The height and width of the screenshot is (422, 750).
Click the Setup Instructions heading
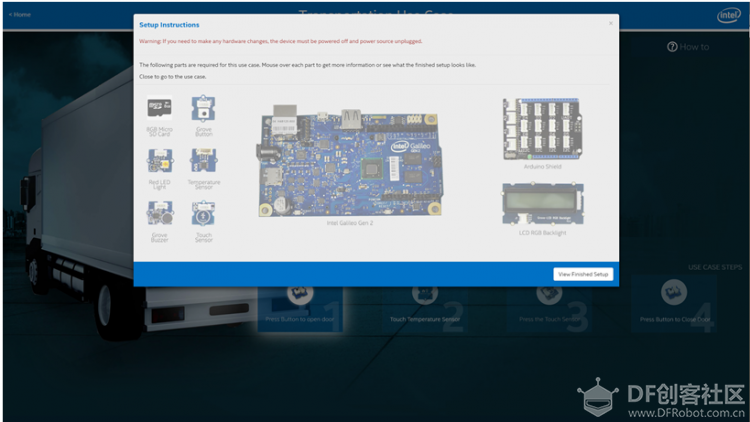click(169, 25)
